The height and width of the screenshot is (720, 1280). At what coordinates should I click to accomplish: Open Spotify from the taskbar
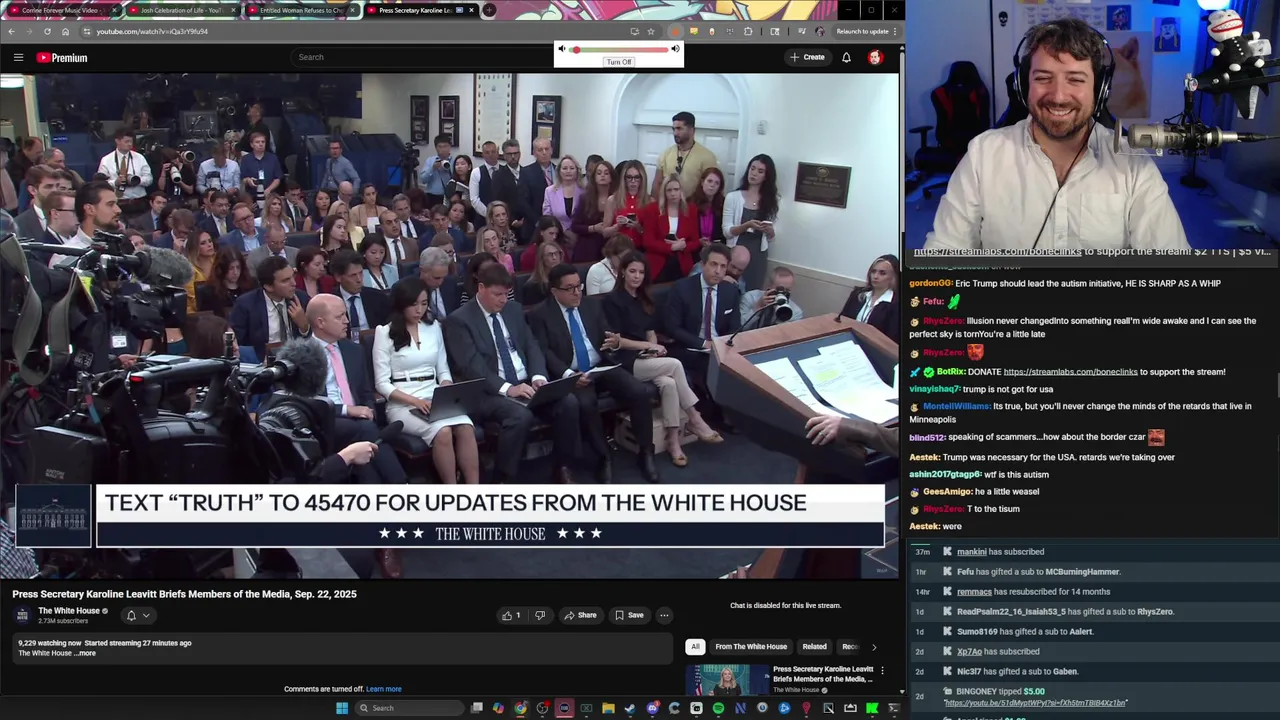click(x=718, y=708)
